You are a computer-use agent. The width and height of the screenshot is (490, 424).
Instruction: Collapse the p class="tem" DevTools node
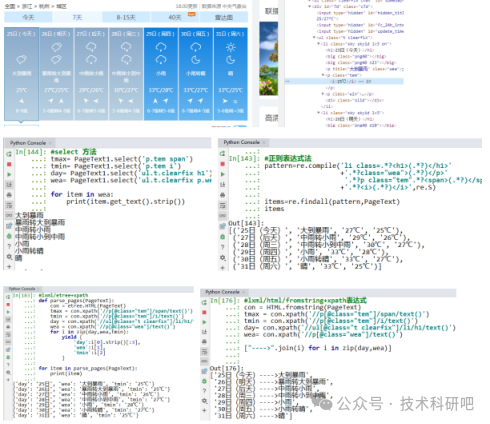323,75
